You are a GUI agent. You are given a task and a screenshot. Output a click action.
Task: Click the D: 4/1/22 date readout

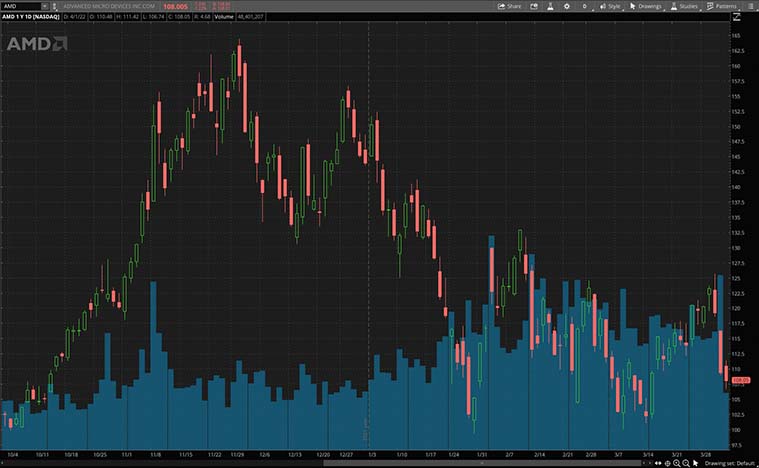point(75,16)
